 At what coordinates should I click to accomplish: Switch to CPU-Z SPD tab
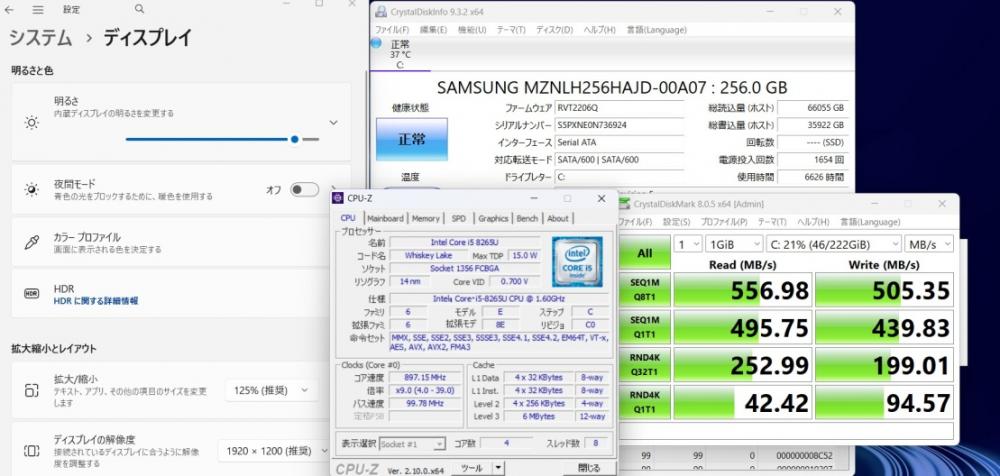[x=459, y=218]
